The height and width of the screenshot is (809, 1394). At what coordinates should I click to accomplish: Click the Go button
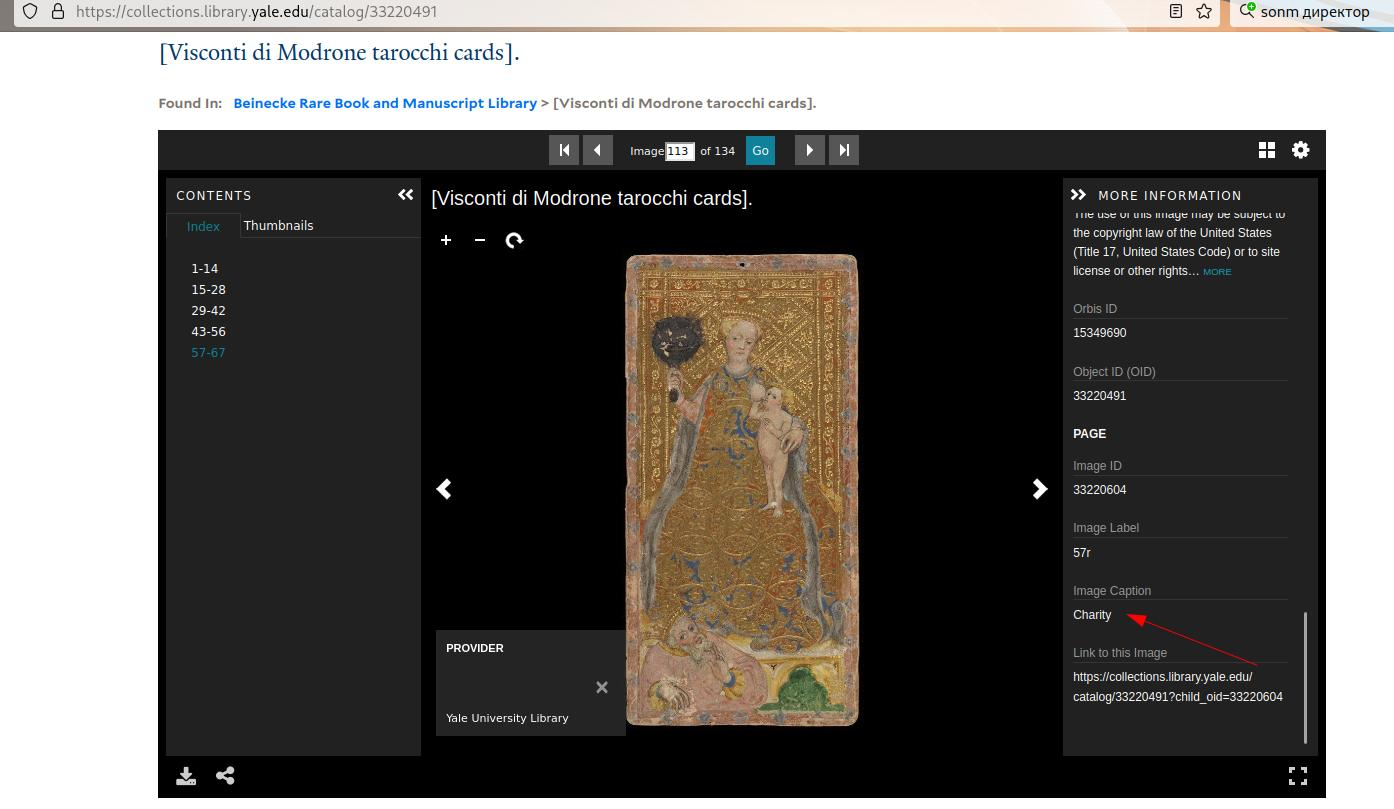(760, 150)
